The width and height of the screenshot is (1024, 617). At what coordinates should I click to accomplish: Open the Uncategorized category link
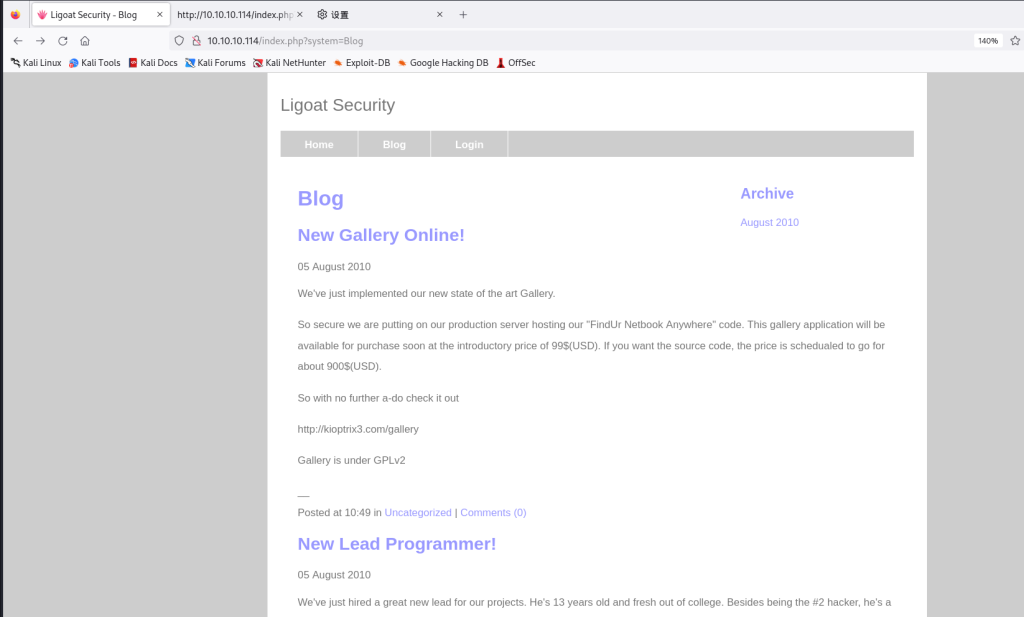tap(418, 513)
